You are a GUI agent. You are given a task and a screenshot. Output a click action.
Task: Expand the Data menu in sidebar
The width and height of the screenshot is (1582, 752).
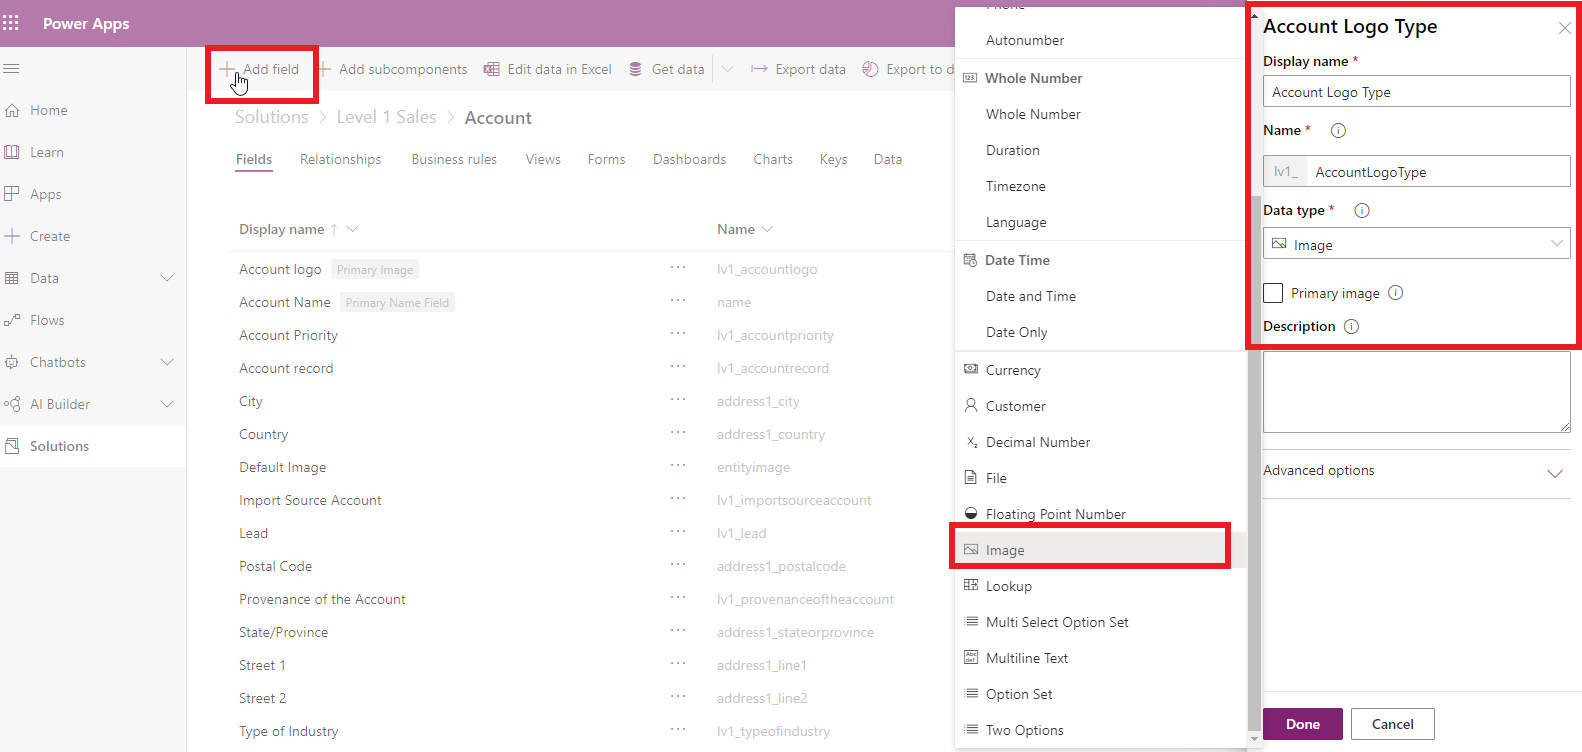pos(167,278)
